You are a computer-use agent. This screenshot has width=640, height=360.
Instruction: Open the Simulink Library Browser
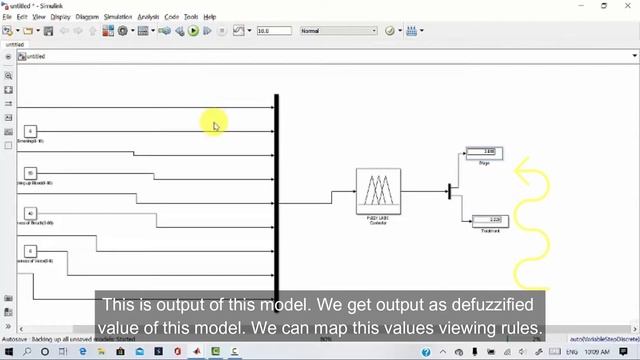108,31
